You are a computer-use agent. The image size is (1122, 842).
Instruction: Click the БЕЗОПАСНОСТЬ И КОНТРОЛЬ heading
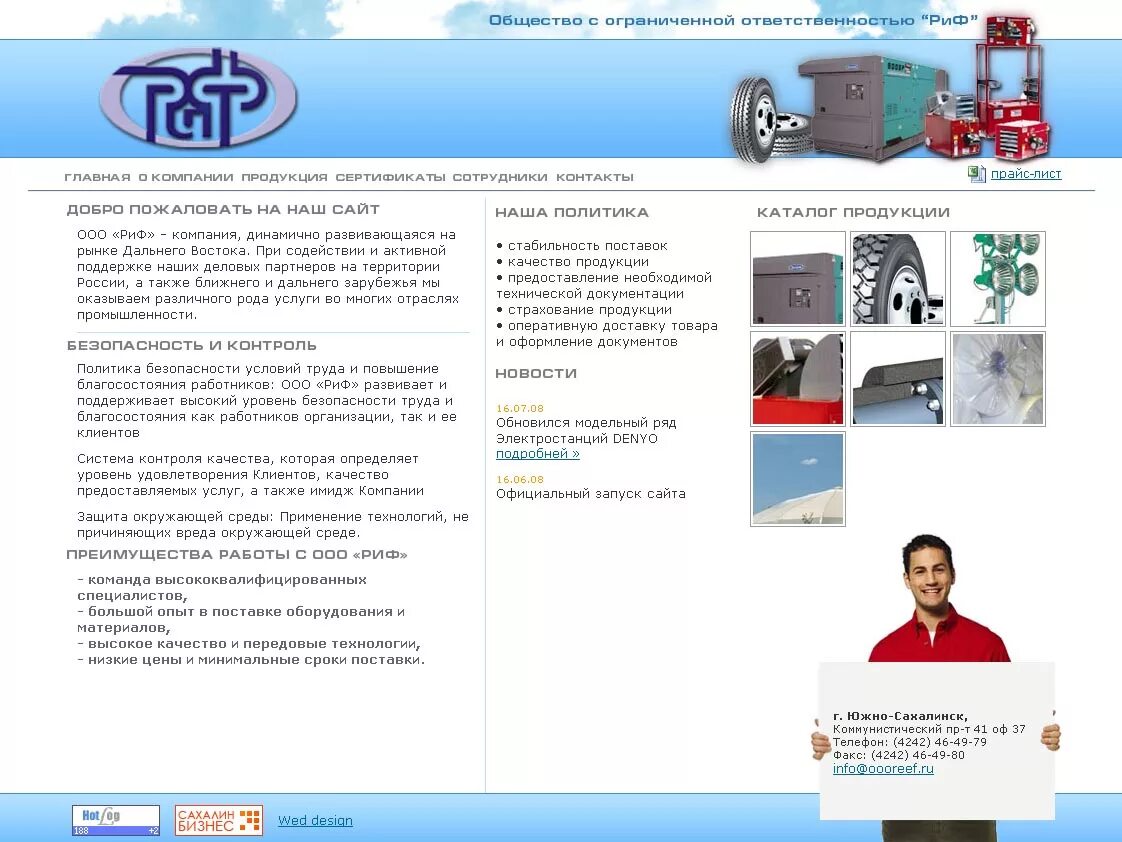[x=192, y=346]
